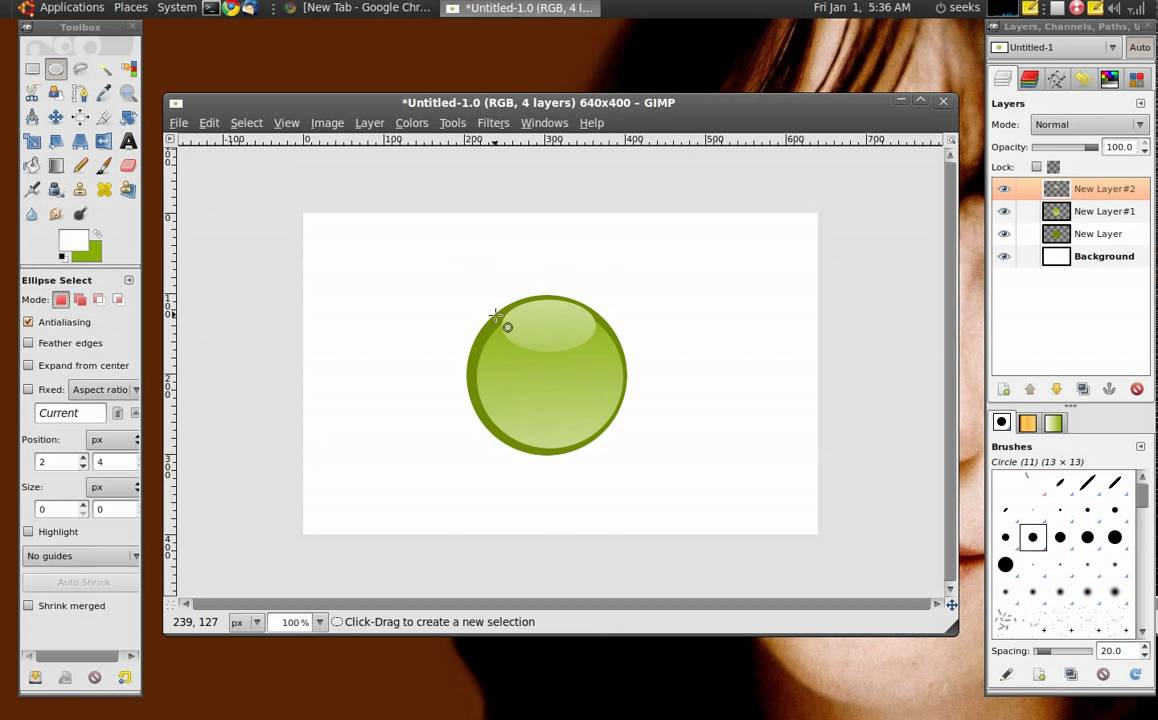Image resolution: width=1158 pixels, height=720 pixels.
Task: Switch to the Channels tab
Action: tap(1029, 79)
